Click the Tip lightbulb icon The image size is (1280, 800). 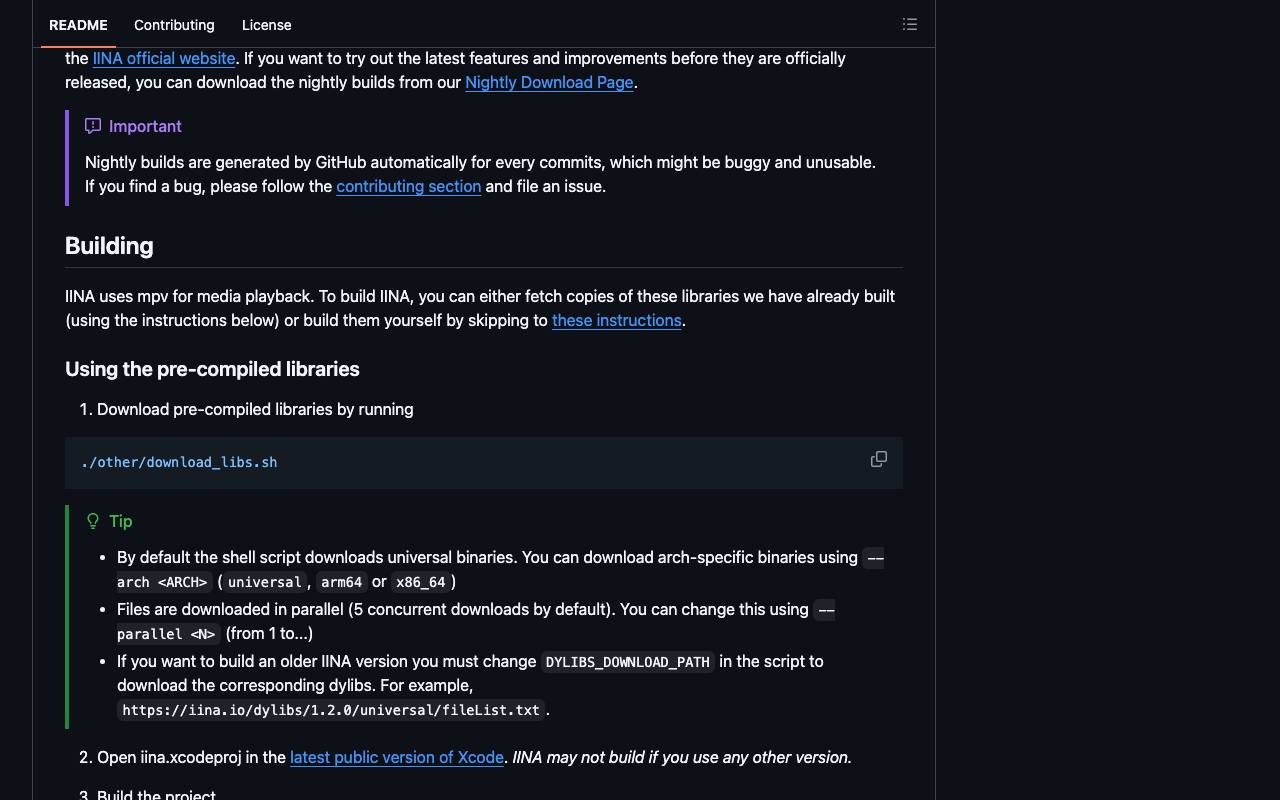(93, 521)
